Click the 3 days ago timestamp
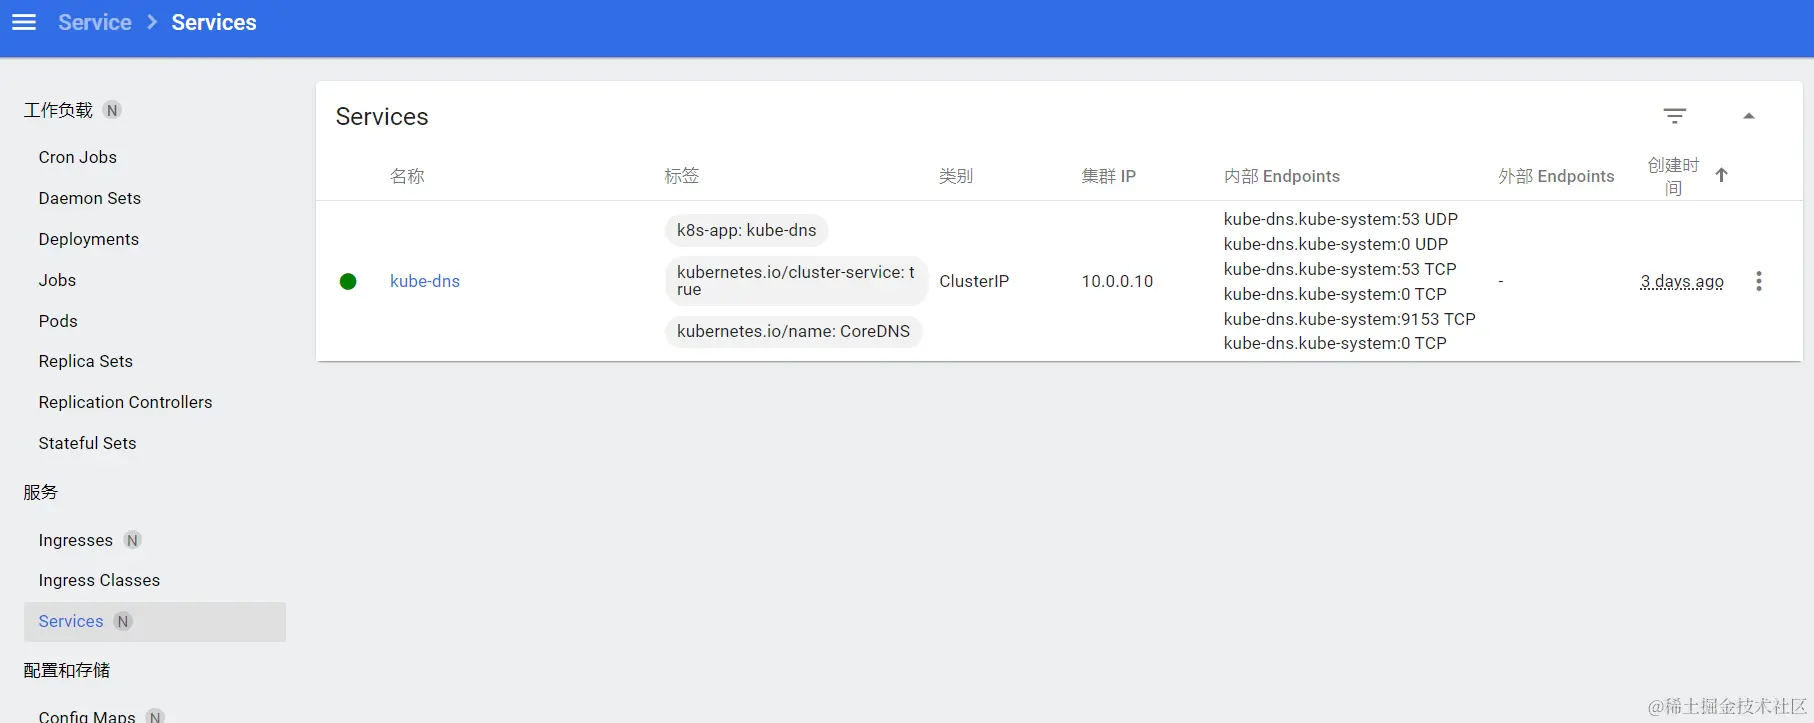This screenshot has height=723, width=1814. point(1682,281)
